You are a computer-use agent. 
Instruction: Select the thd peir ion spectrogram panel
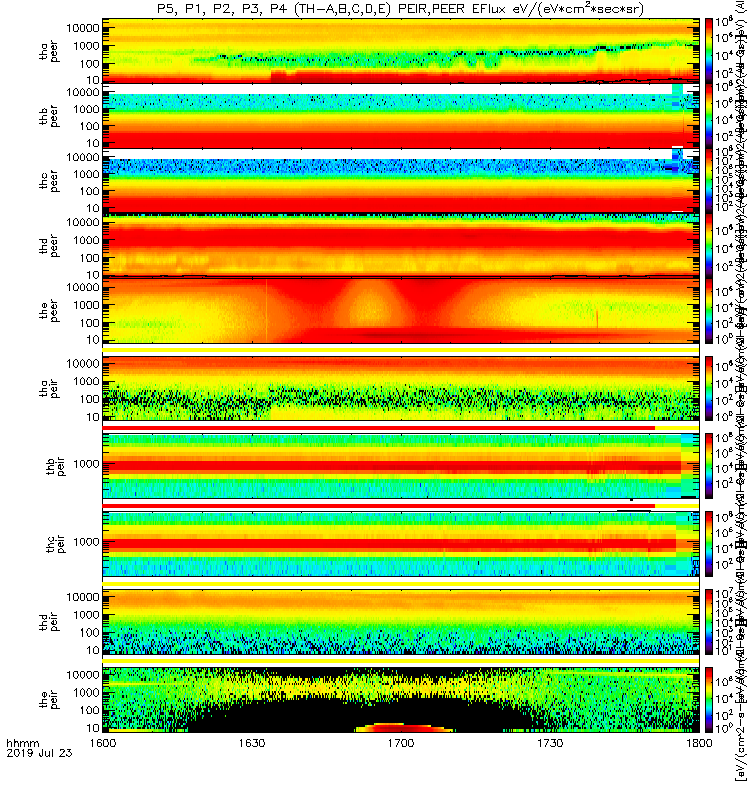coord(401,621)
